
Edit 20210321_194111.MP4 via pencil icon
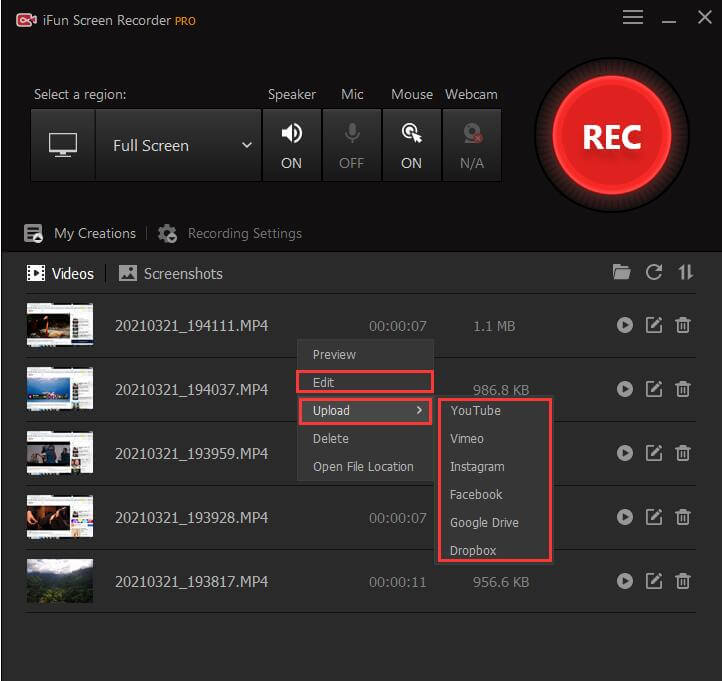pos(653,325)
